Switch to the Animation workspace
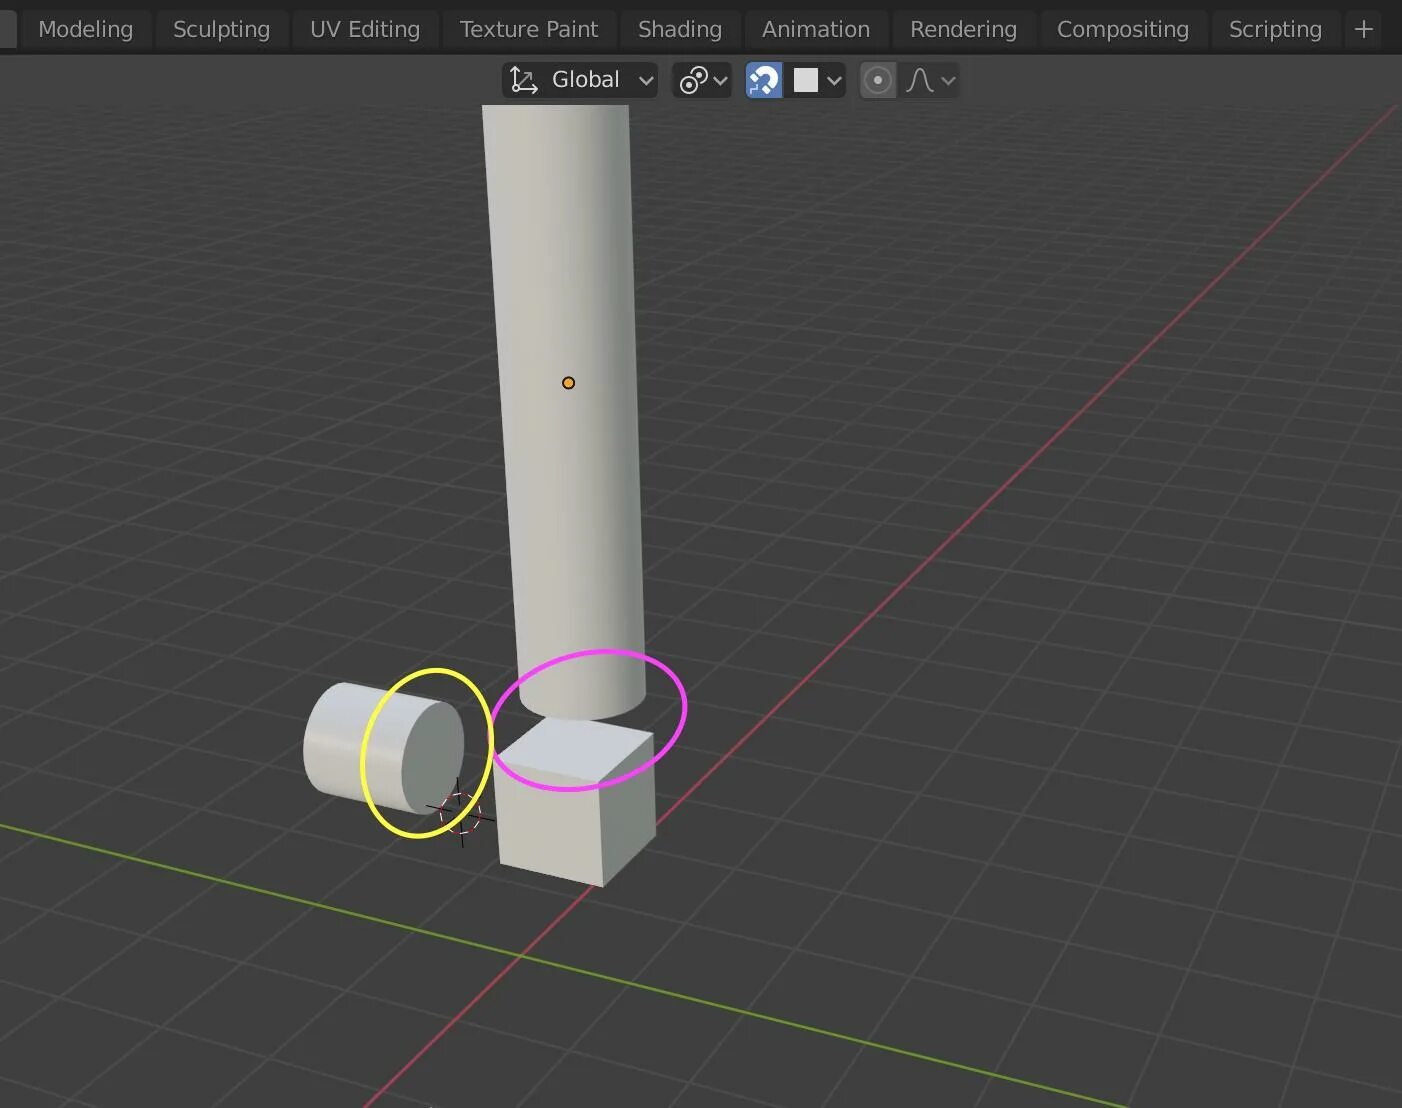 tap(816, 29)
